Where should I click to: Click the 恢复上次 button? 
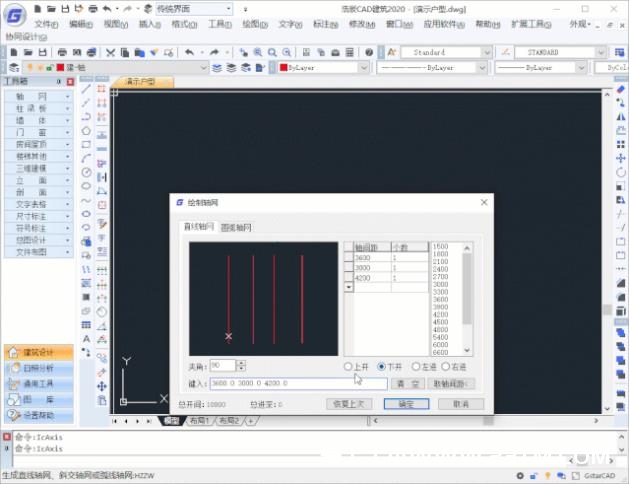(x=349, y=404)
